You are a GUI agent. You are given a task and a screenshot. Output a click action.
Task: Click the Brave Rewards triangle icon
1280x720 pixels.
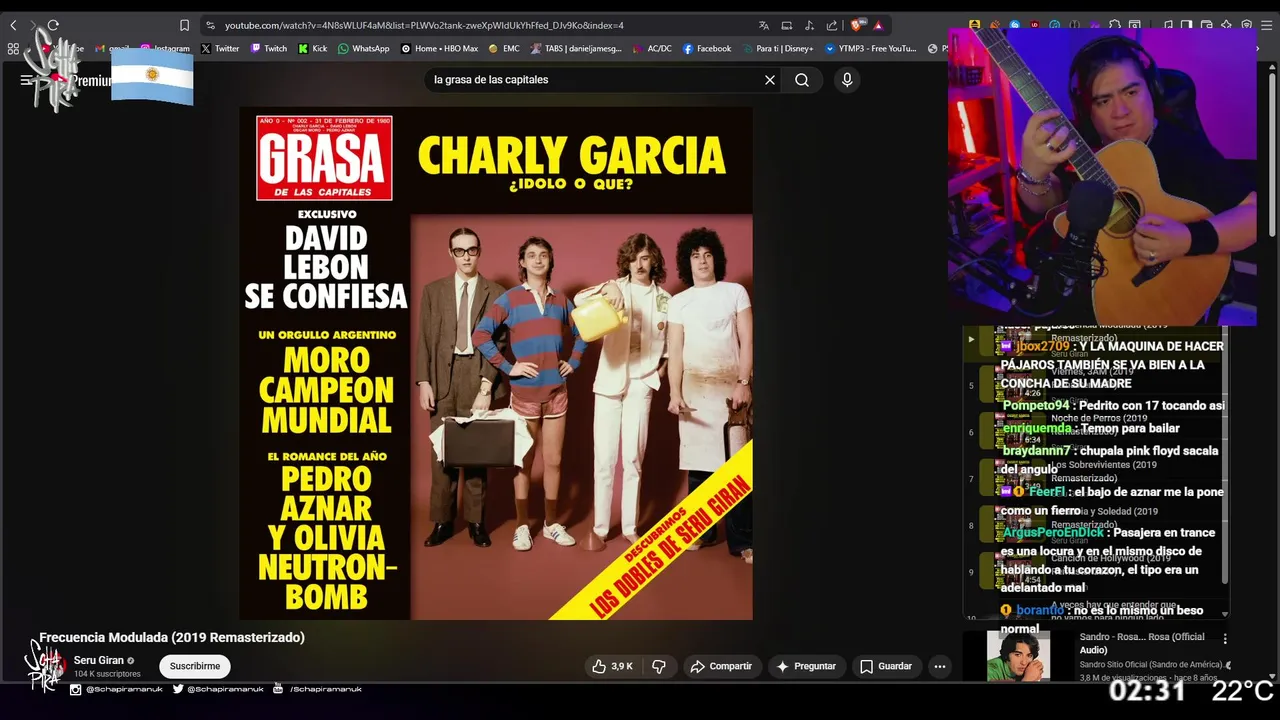point(878,25)
